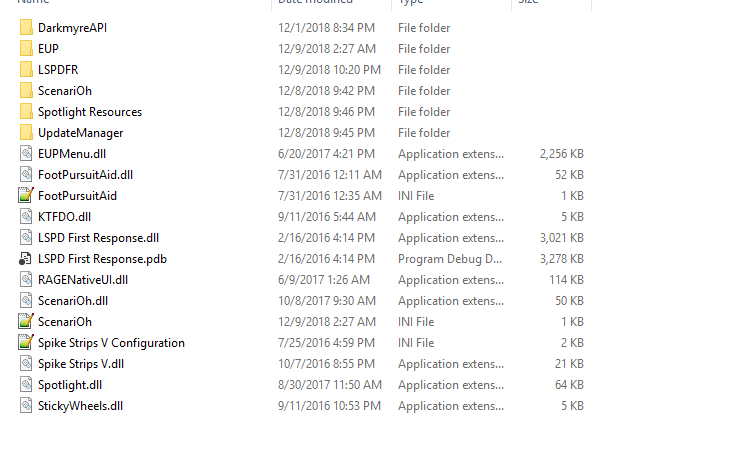
Task: Click the ScenariOh folder's yellow icon
Action: point(26,91)
